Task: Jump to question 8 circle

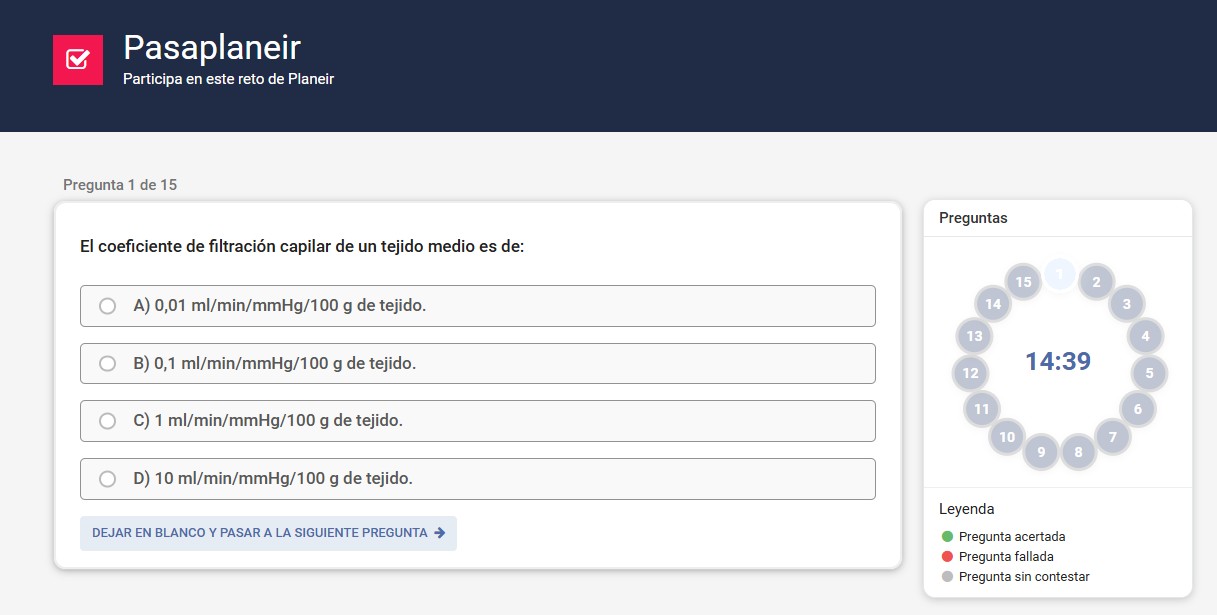Action: [1078, 452]
